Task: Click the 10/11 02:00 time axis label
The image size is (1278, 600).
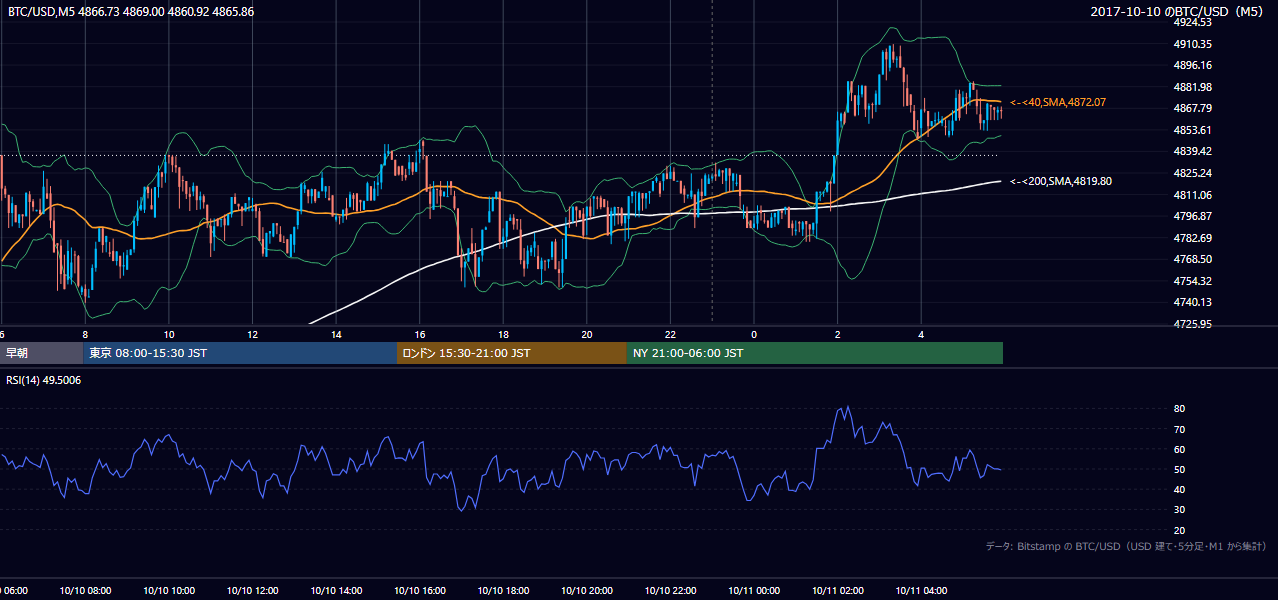Action: point(837,591)
